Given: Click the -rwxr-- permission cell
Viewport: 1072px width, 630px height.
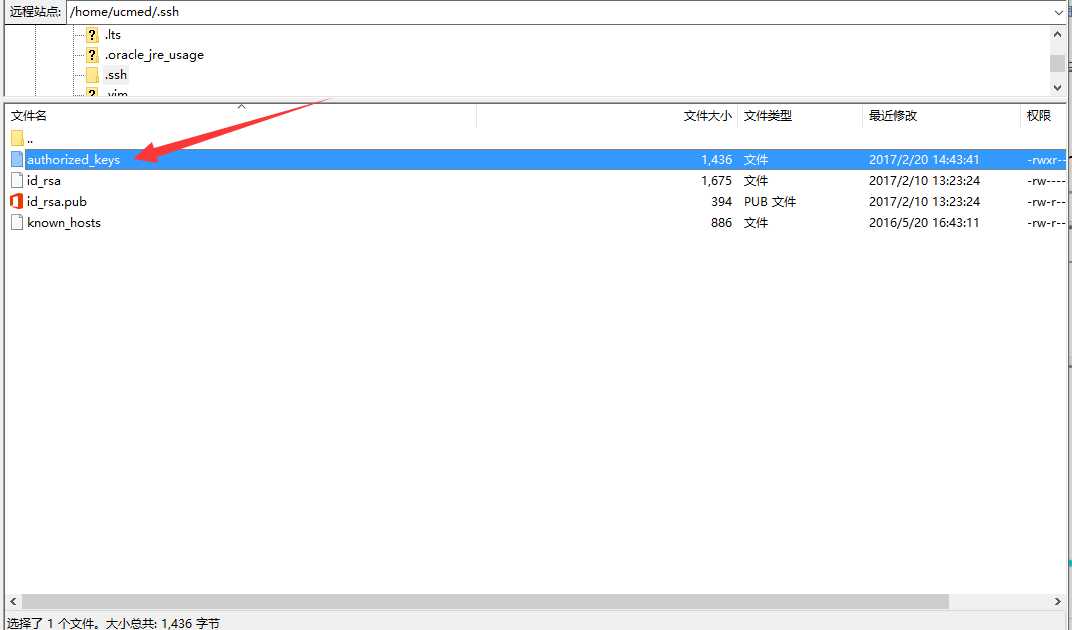Looking at the screenshot, I should [x=1046, y=159].
